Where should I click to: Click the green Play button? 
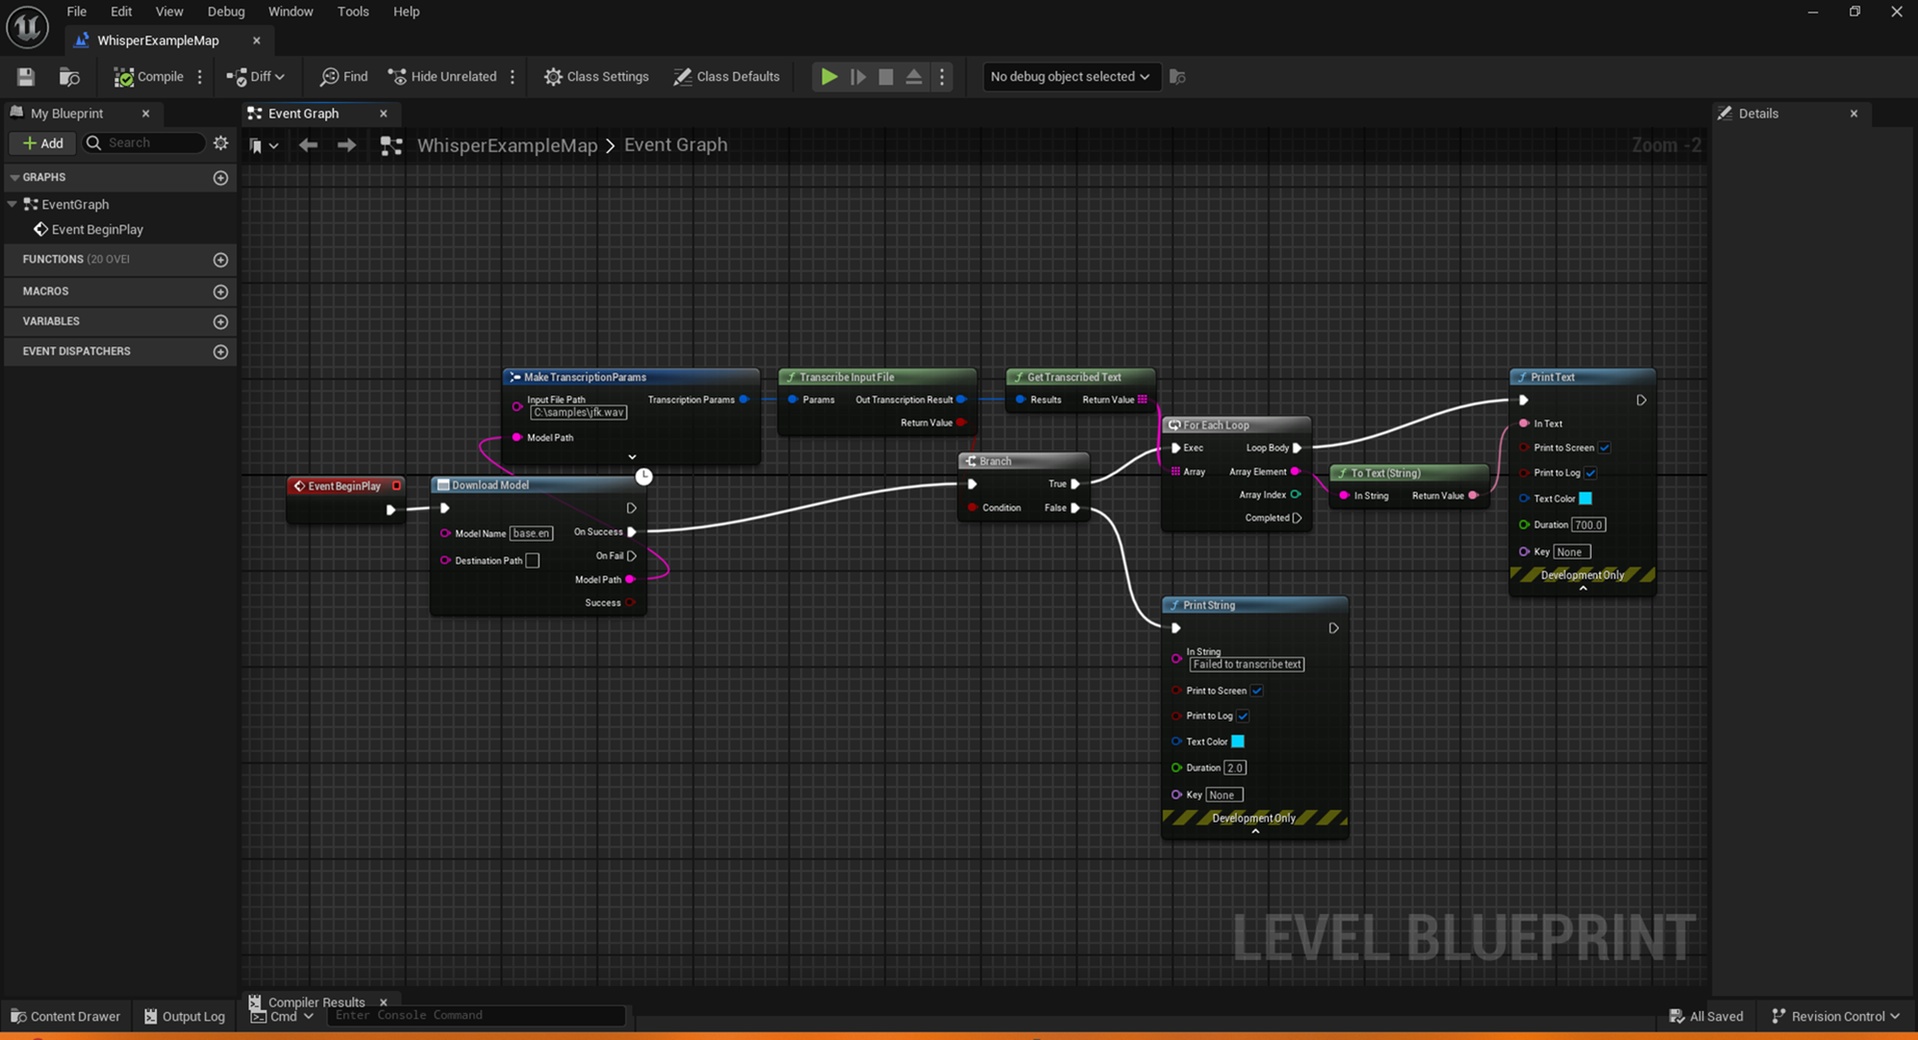click(x=829, y=77)
